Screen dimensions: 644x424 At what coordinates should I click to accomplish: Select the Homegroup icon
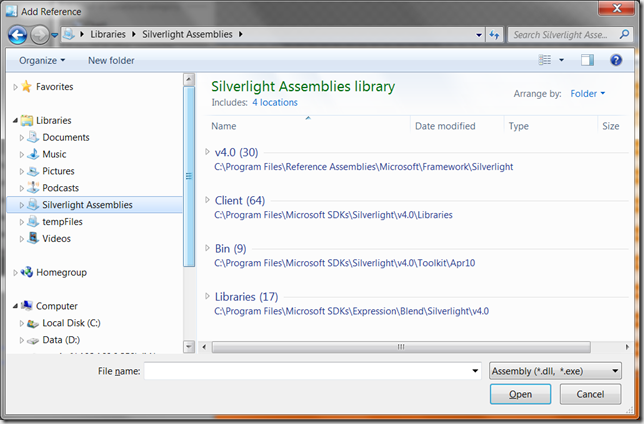pos(27,272)
